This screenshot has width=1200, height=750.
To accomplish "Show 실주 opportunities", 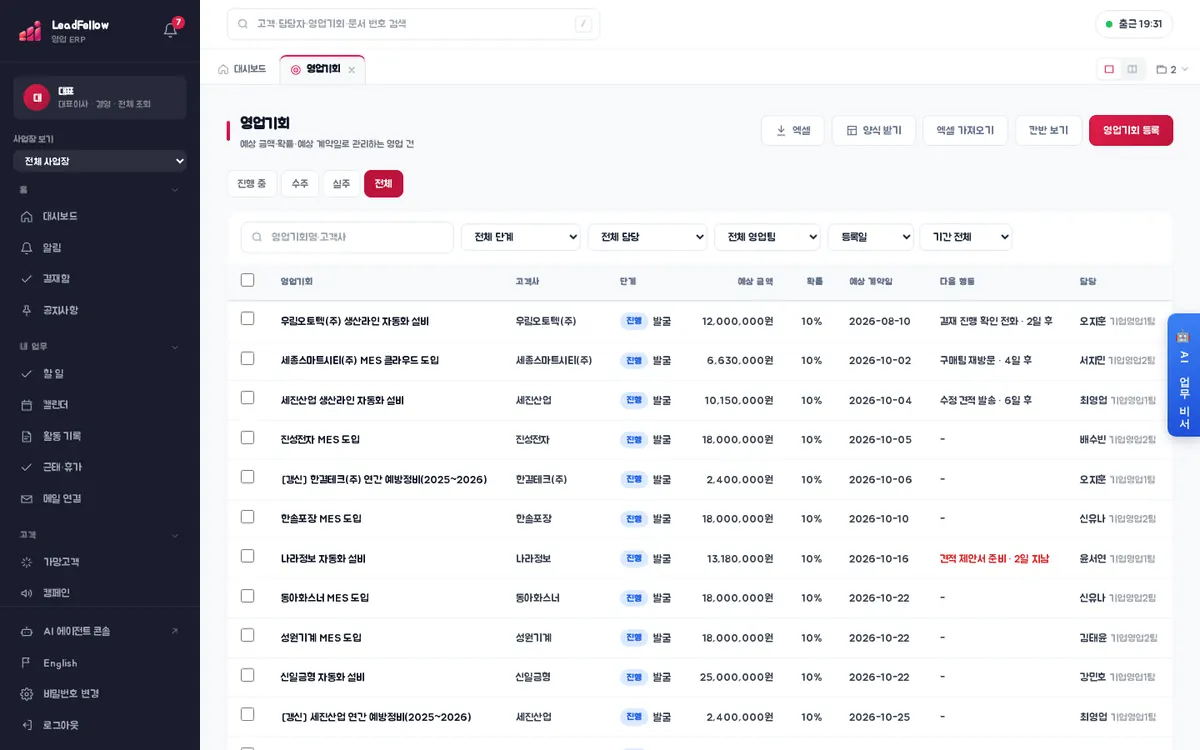I will [342, 184].
